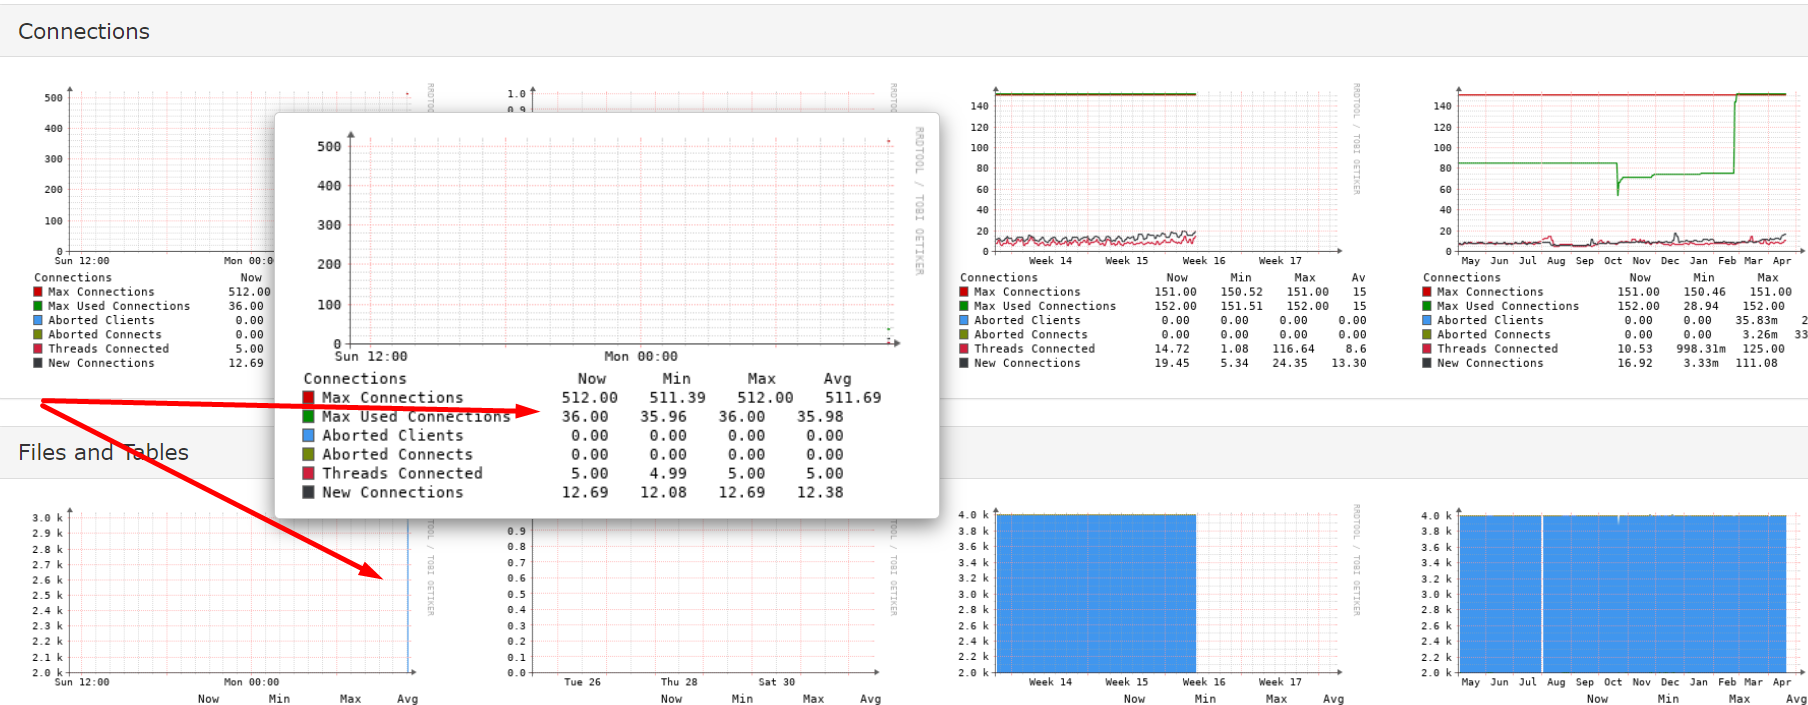Screen dimensions: 1808x705
Task: Click the Tue 26 axis label
Action: tap(582, 683)
